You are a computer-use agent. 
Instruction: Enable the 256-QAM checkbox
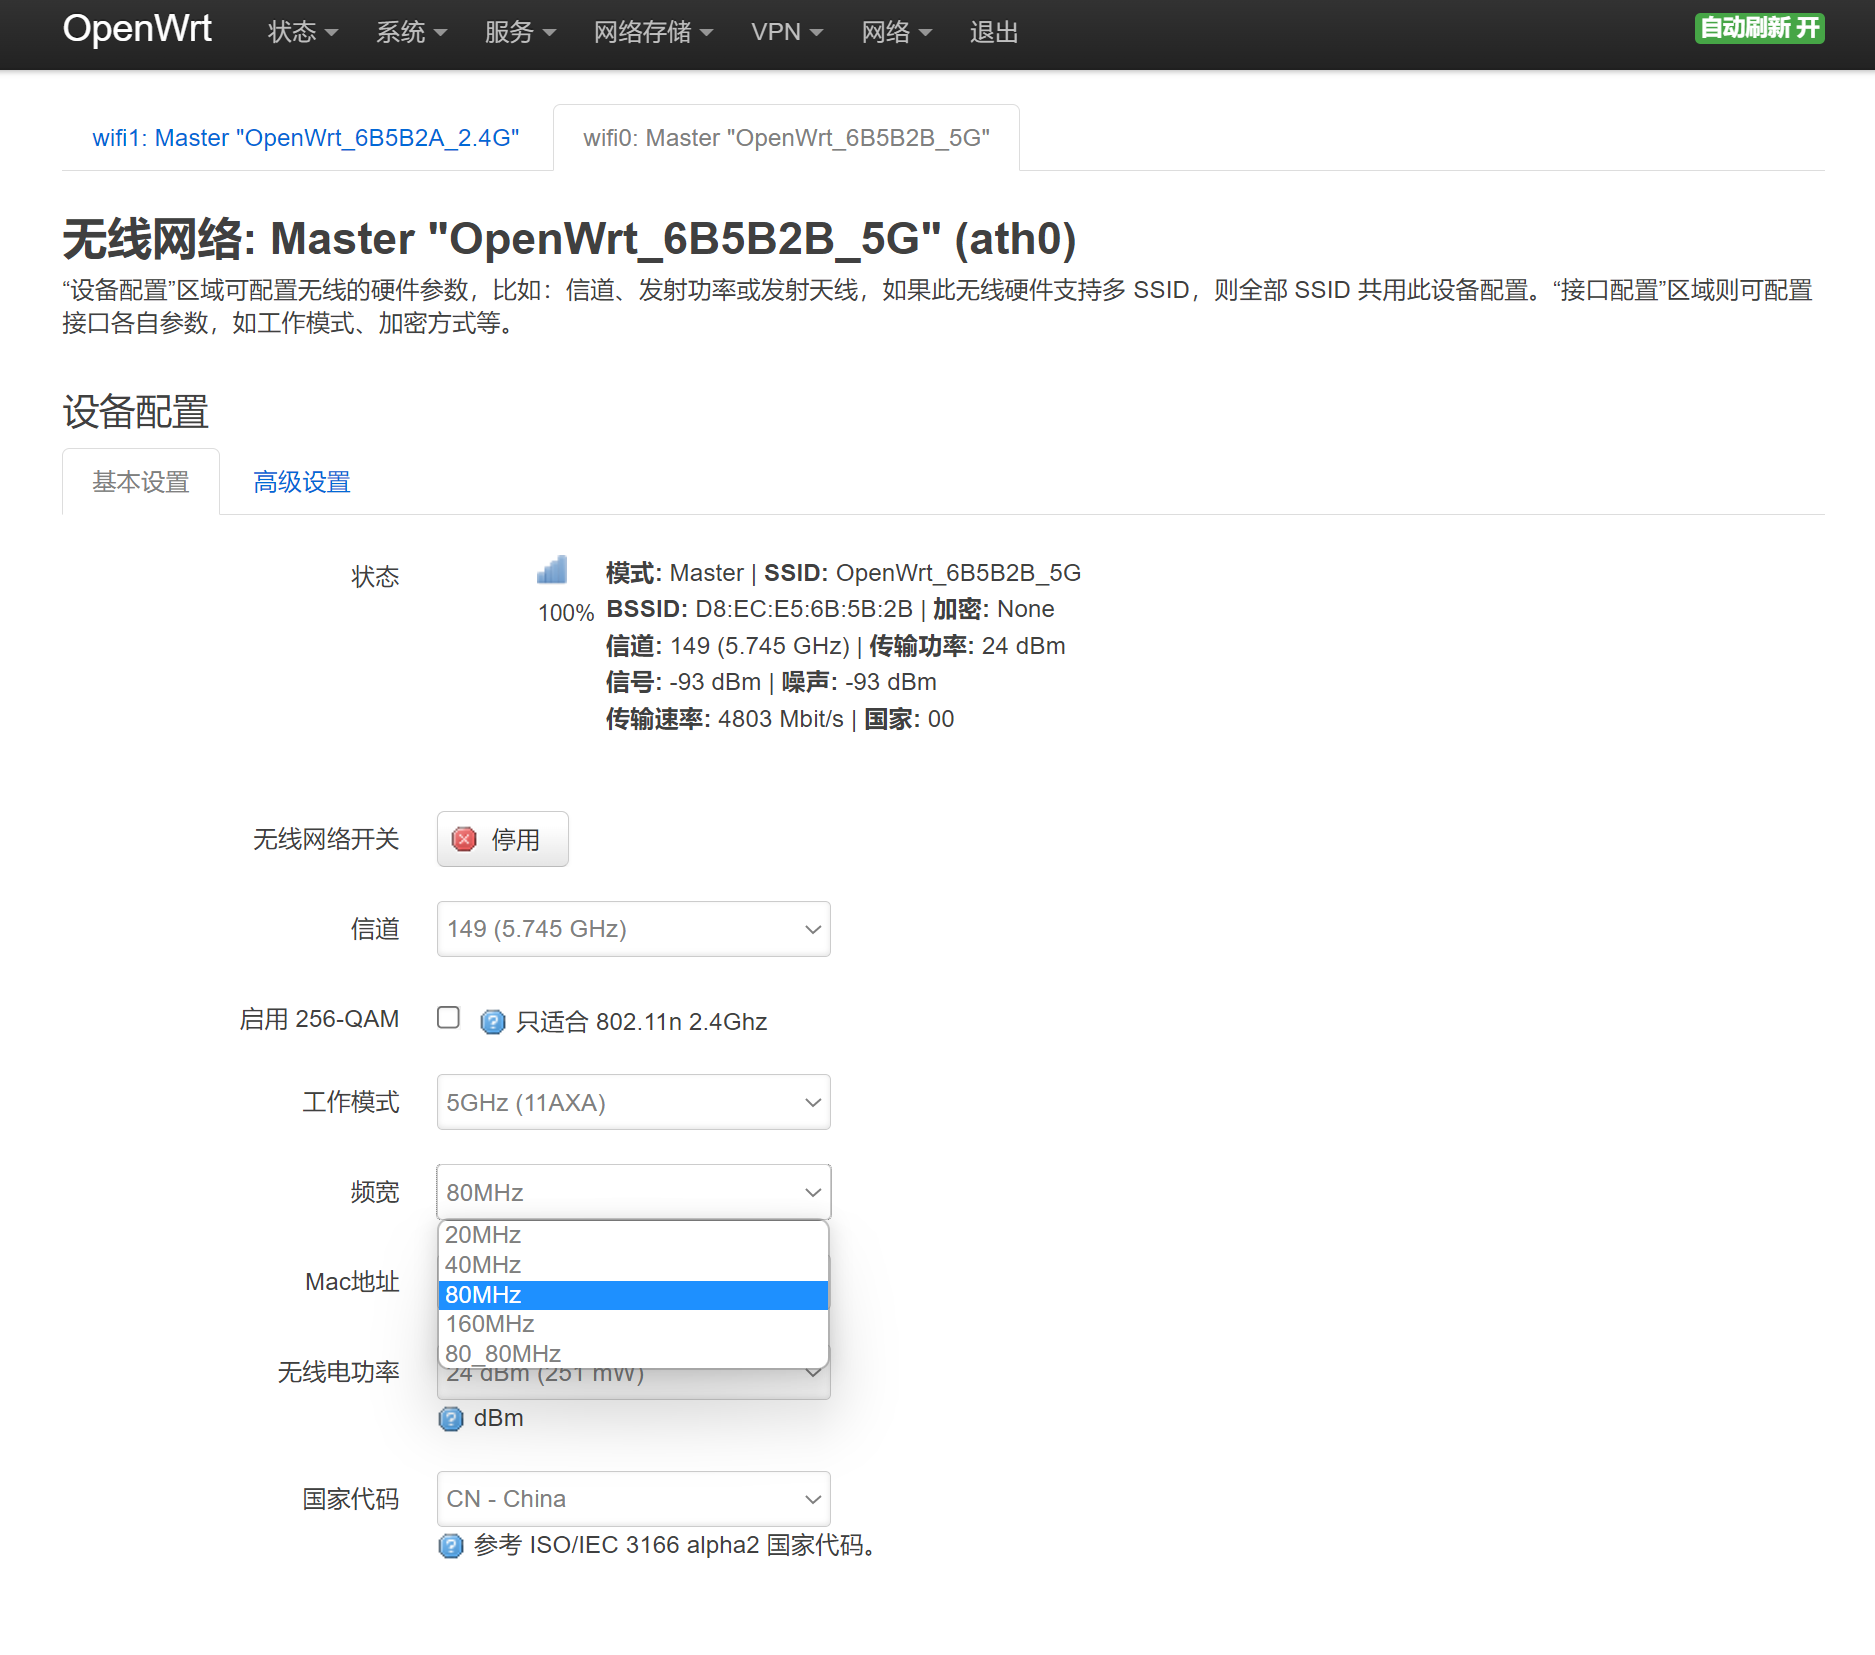point(448,1018)
